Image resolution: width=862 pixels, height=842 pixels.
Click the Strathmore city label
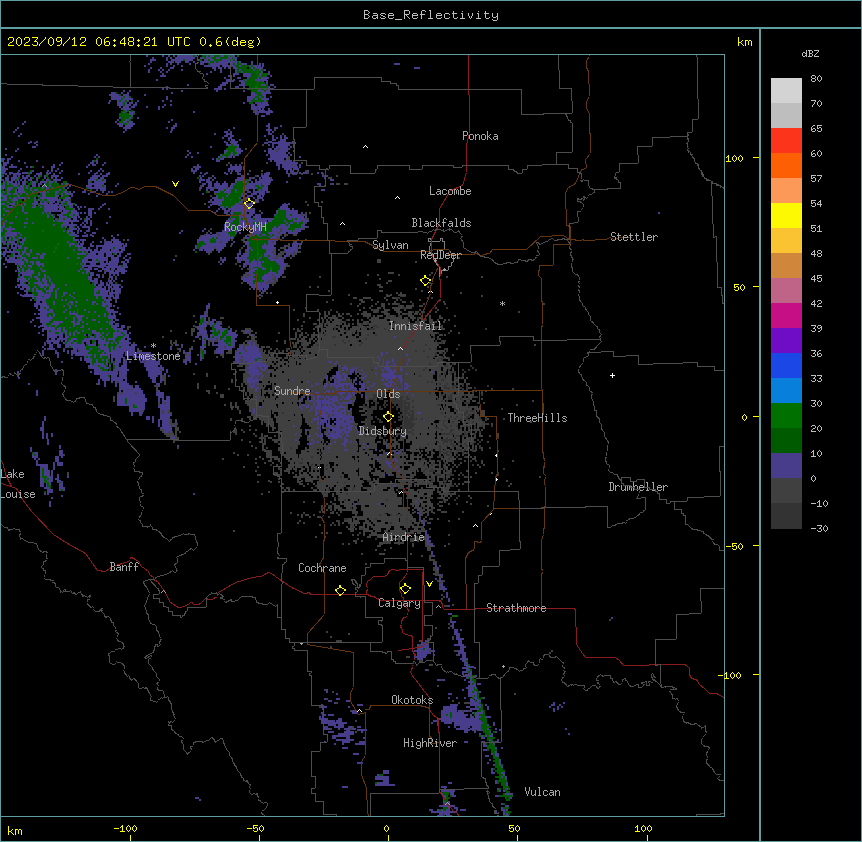point(516,608)
